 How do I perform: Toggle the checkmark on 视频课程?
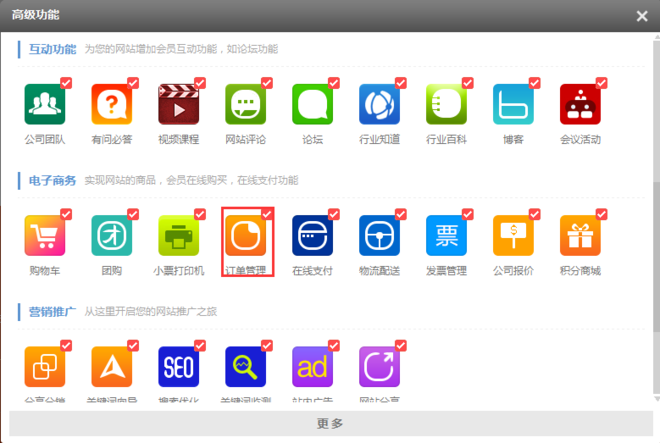(200, 83)
